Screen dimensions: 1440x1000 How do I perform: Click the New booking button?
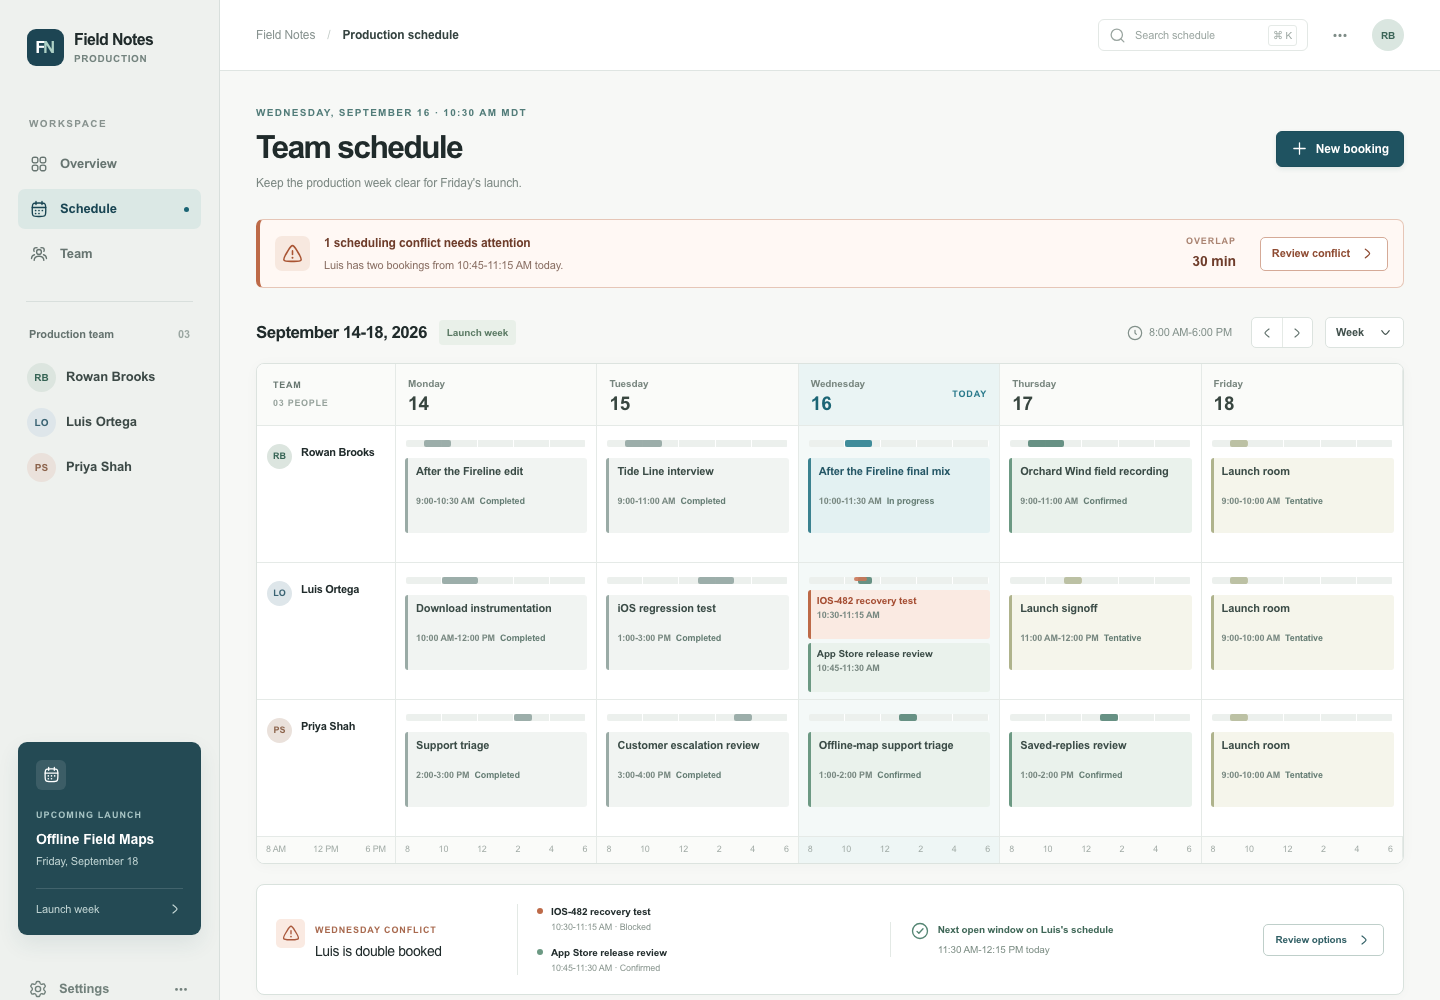pos(1340,149)
